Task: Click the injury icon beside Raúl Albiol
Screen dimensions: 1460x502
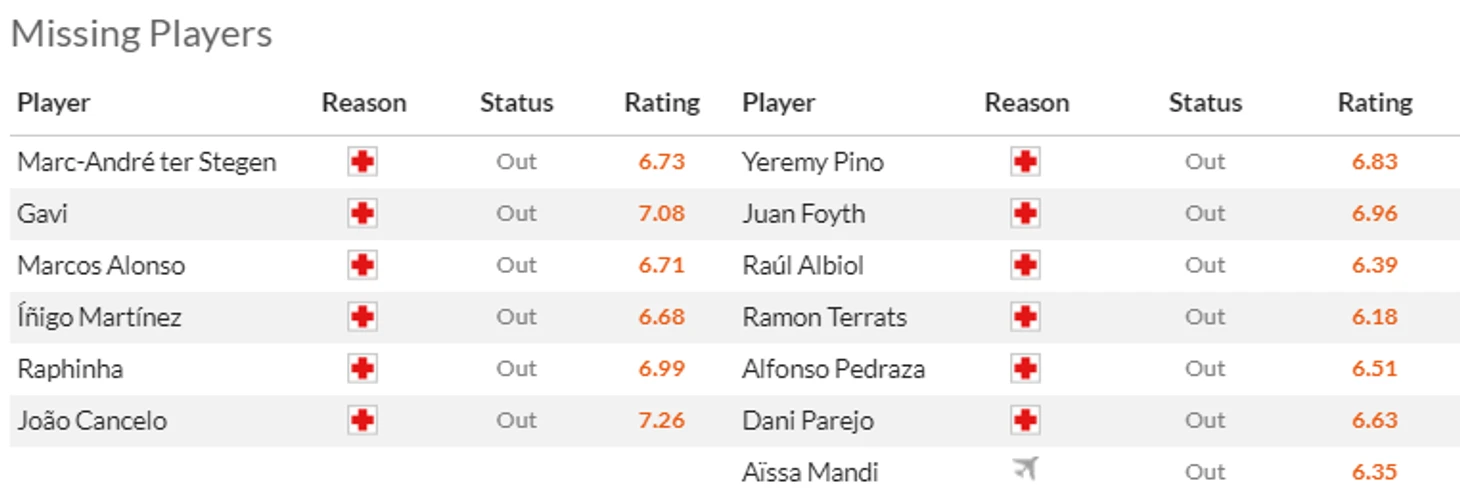Action: pos(1025,266)
